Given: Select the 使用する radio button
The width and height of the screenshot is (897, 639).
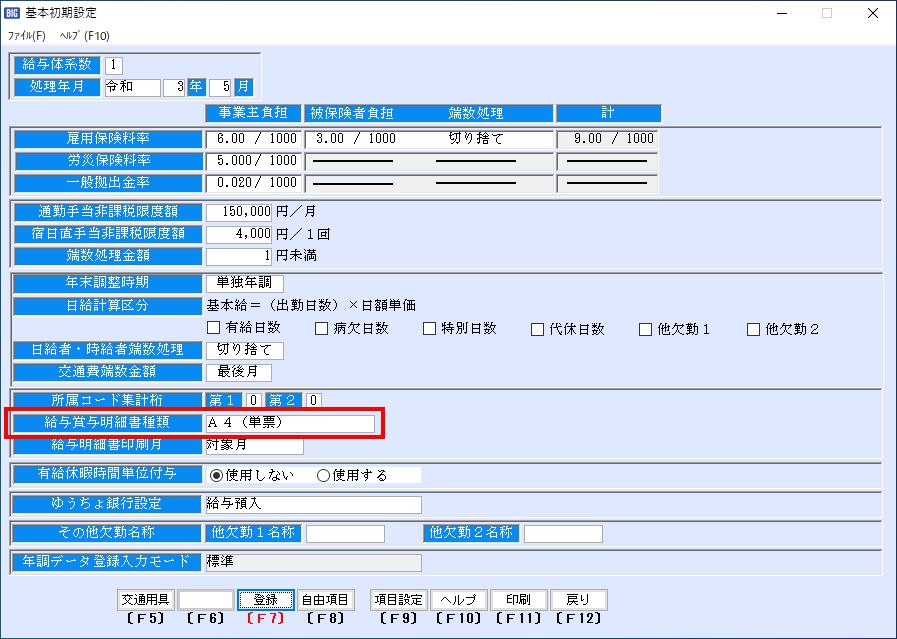Looking at the screenshot, I should (x=323, y=475).
